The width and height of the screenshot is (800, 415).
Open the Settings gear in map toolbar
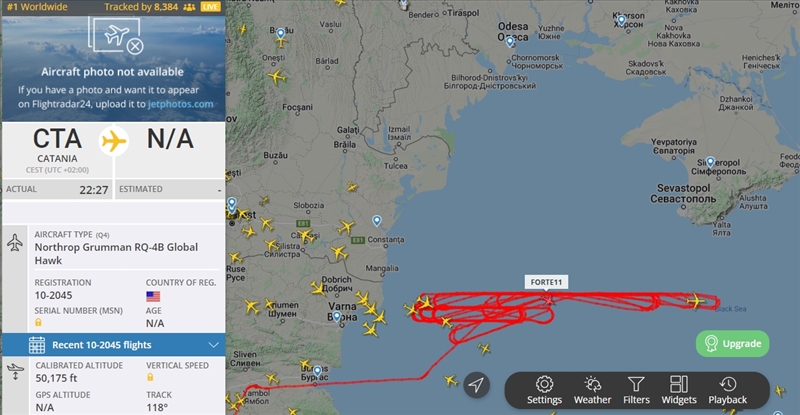(x=544, y=390)
